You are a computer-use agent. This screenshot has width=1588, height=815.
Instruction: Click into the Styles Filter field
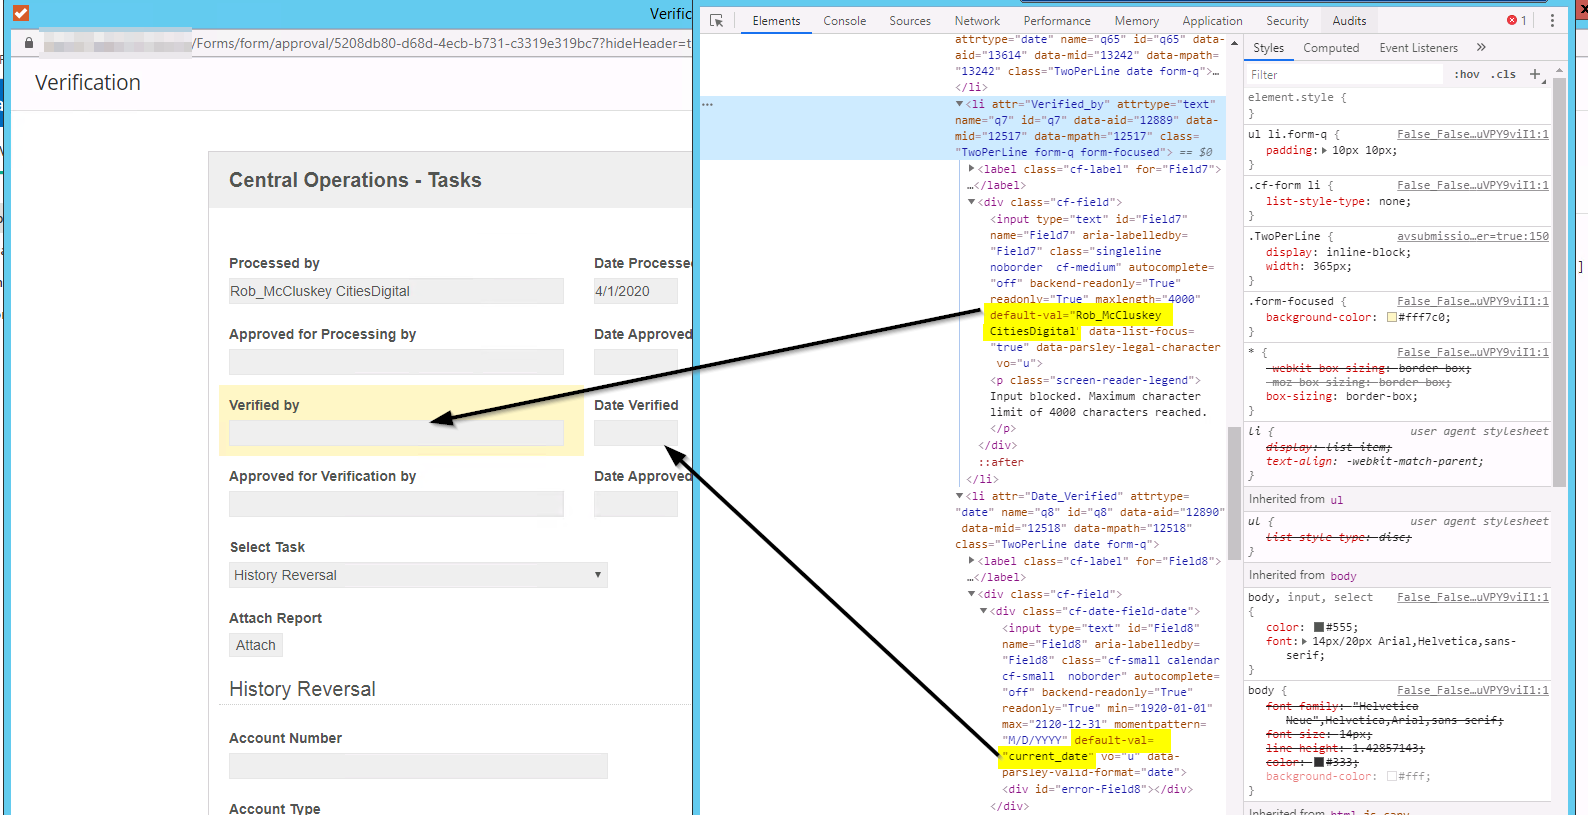(1345, 74)
